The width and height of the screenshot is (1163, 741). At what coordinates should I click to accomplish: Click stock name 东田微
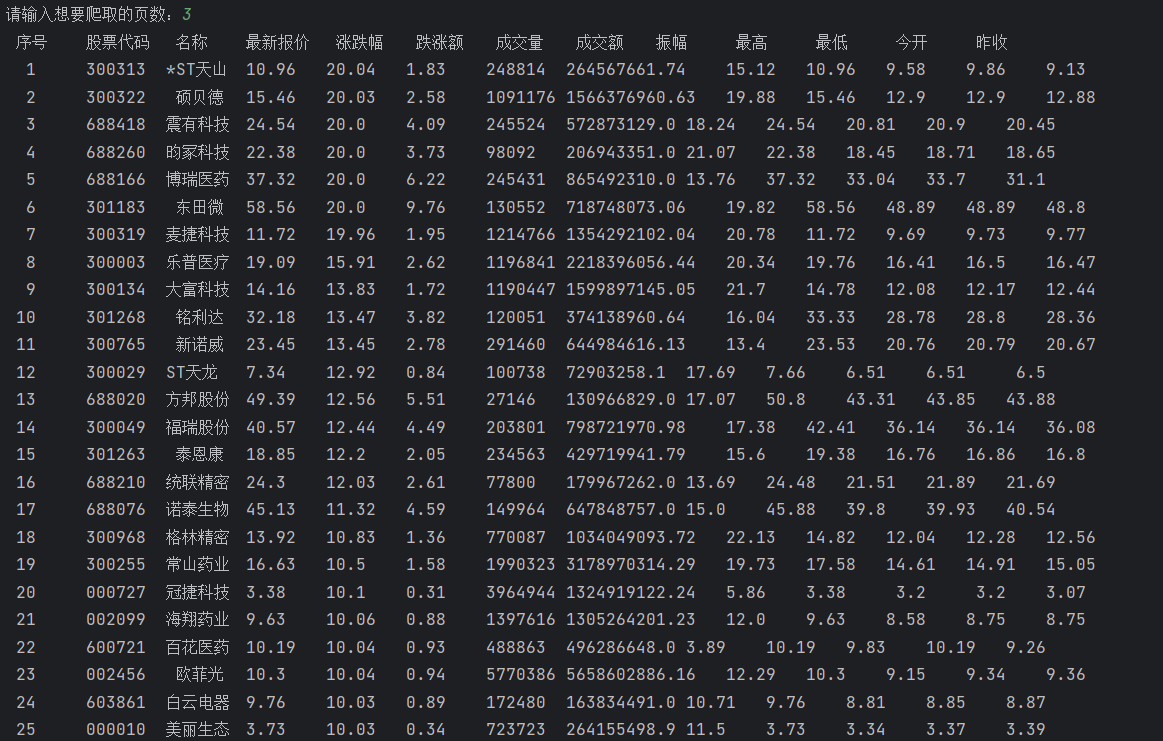point(200,208)
